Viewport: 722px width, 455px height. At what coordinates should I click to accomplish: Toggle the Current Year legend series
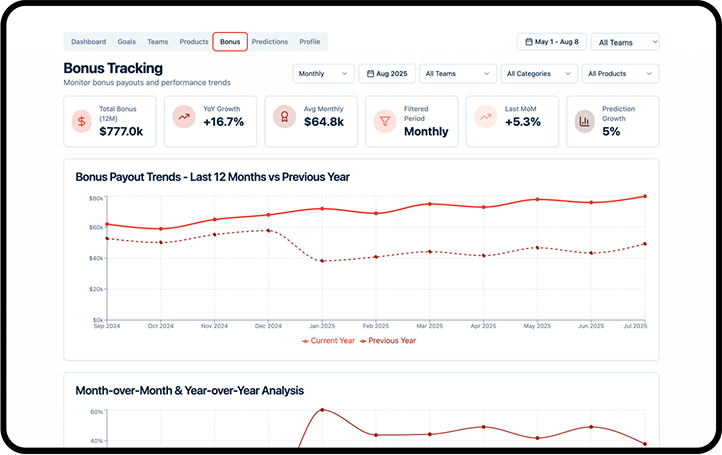tap(328, 341)
